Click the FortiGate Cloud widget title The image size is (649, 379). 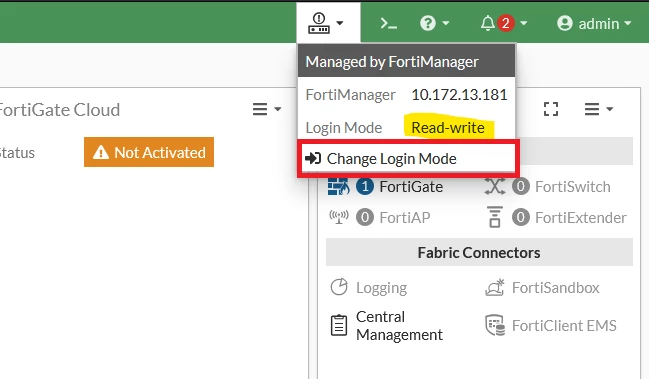coord(59,110)
